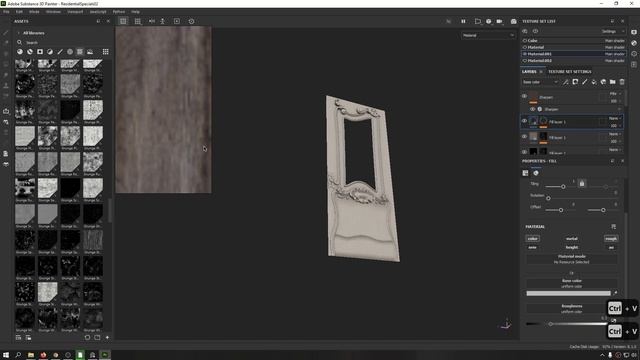Add a new fill layer
The width and height of the screenshot is (640, 360).
pos(594,82)
